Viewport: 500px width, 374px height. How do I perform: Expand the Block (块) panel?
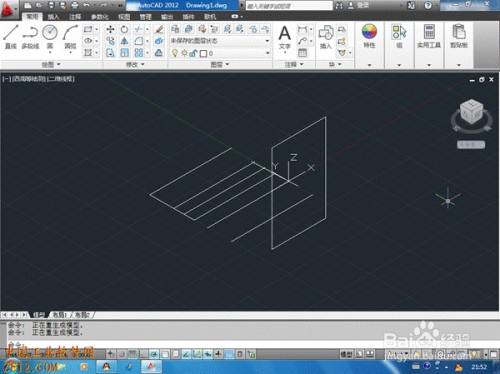[335, 64]
